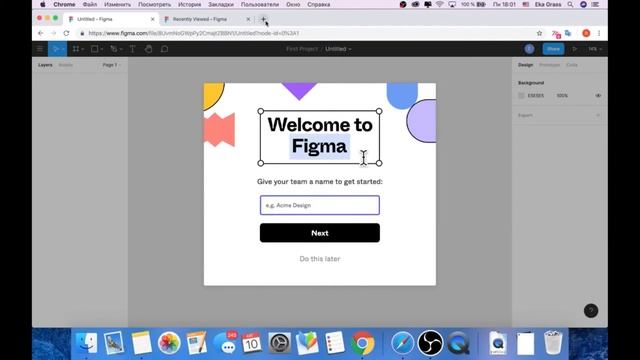Click the Share button
The width and height of the screenshot is (640, 360).
click(553, 49)
